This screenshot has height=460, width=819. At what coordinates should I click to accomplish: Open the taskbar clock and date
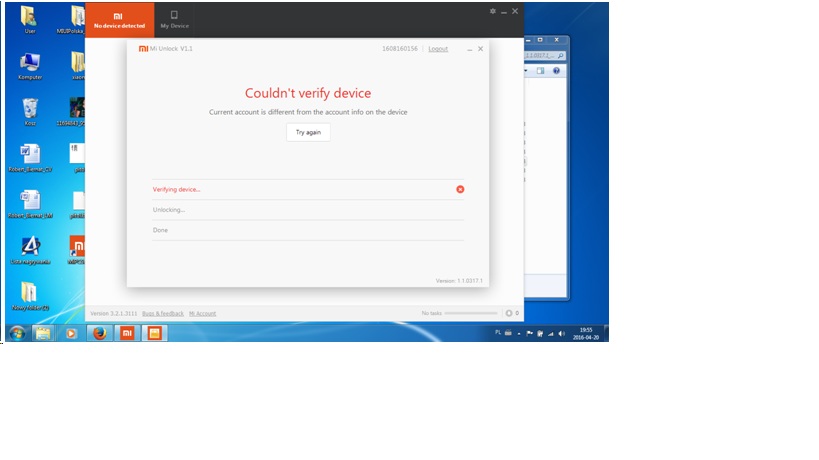coord(586,333)
